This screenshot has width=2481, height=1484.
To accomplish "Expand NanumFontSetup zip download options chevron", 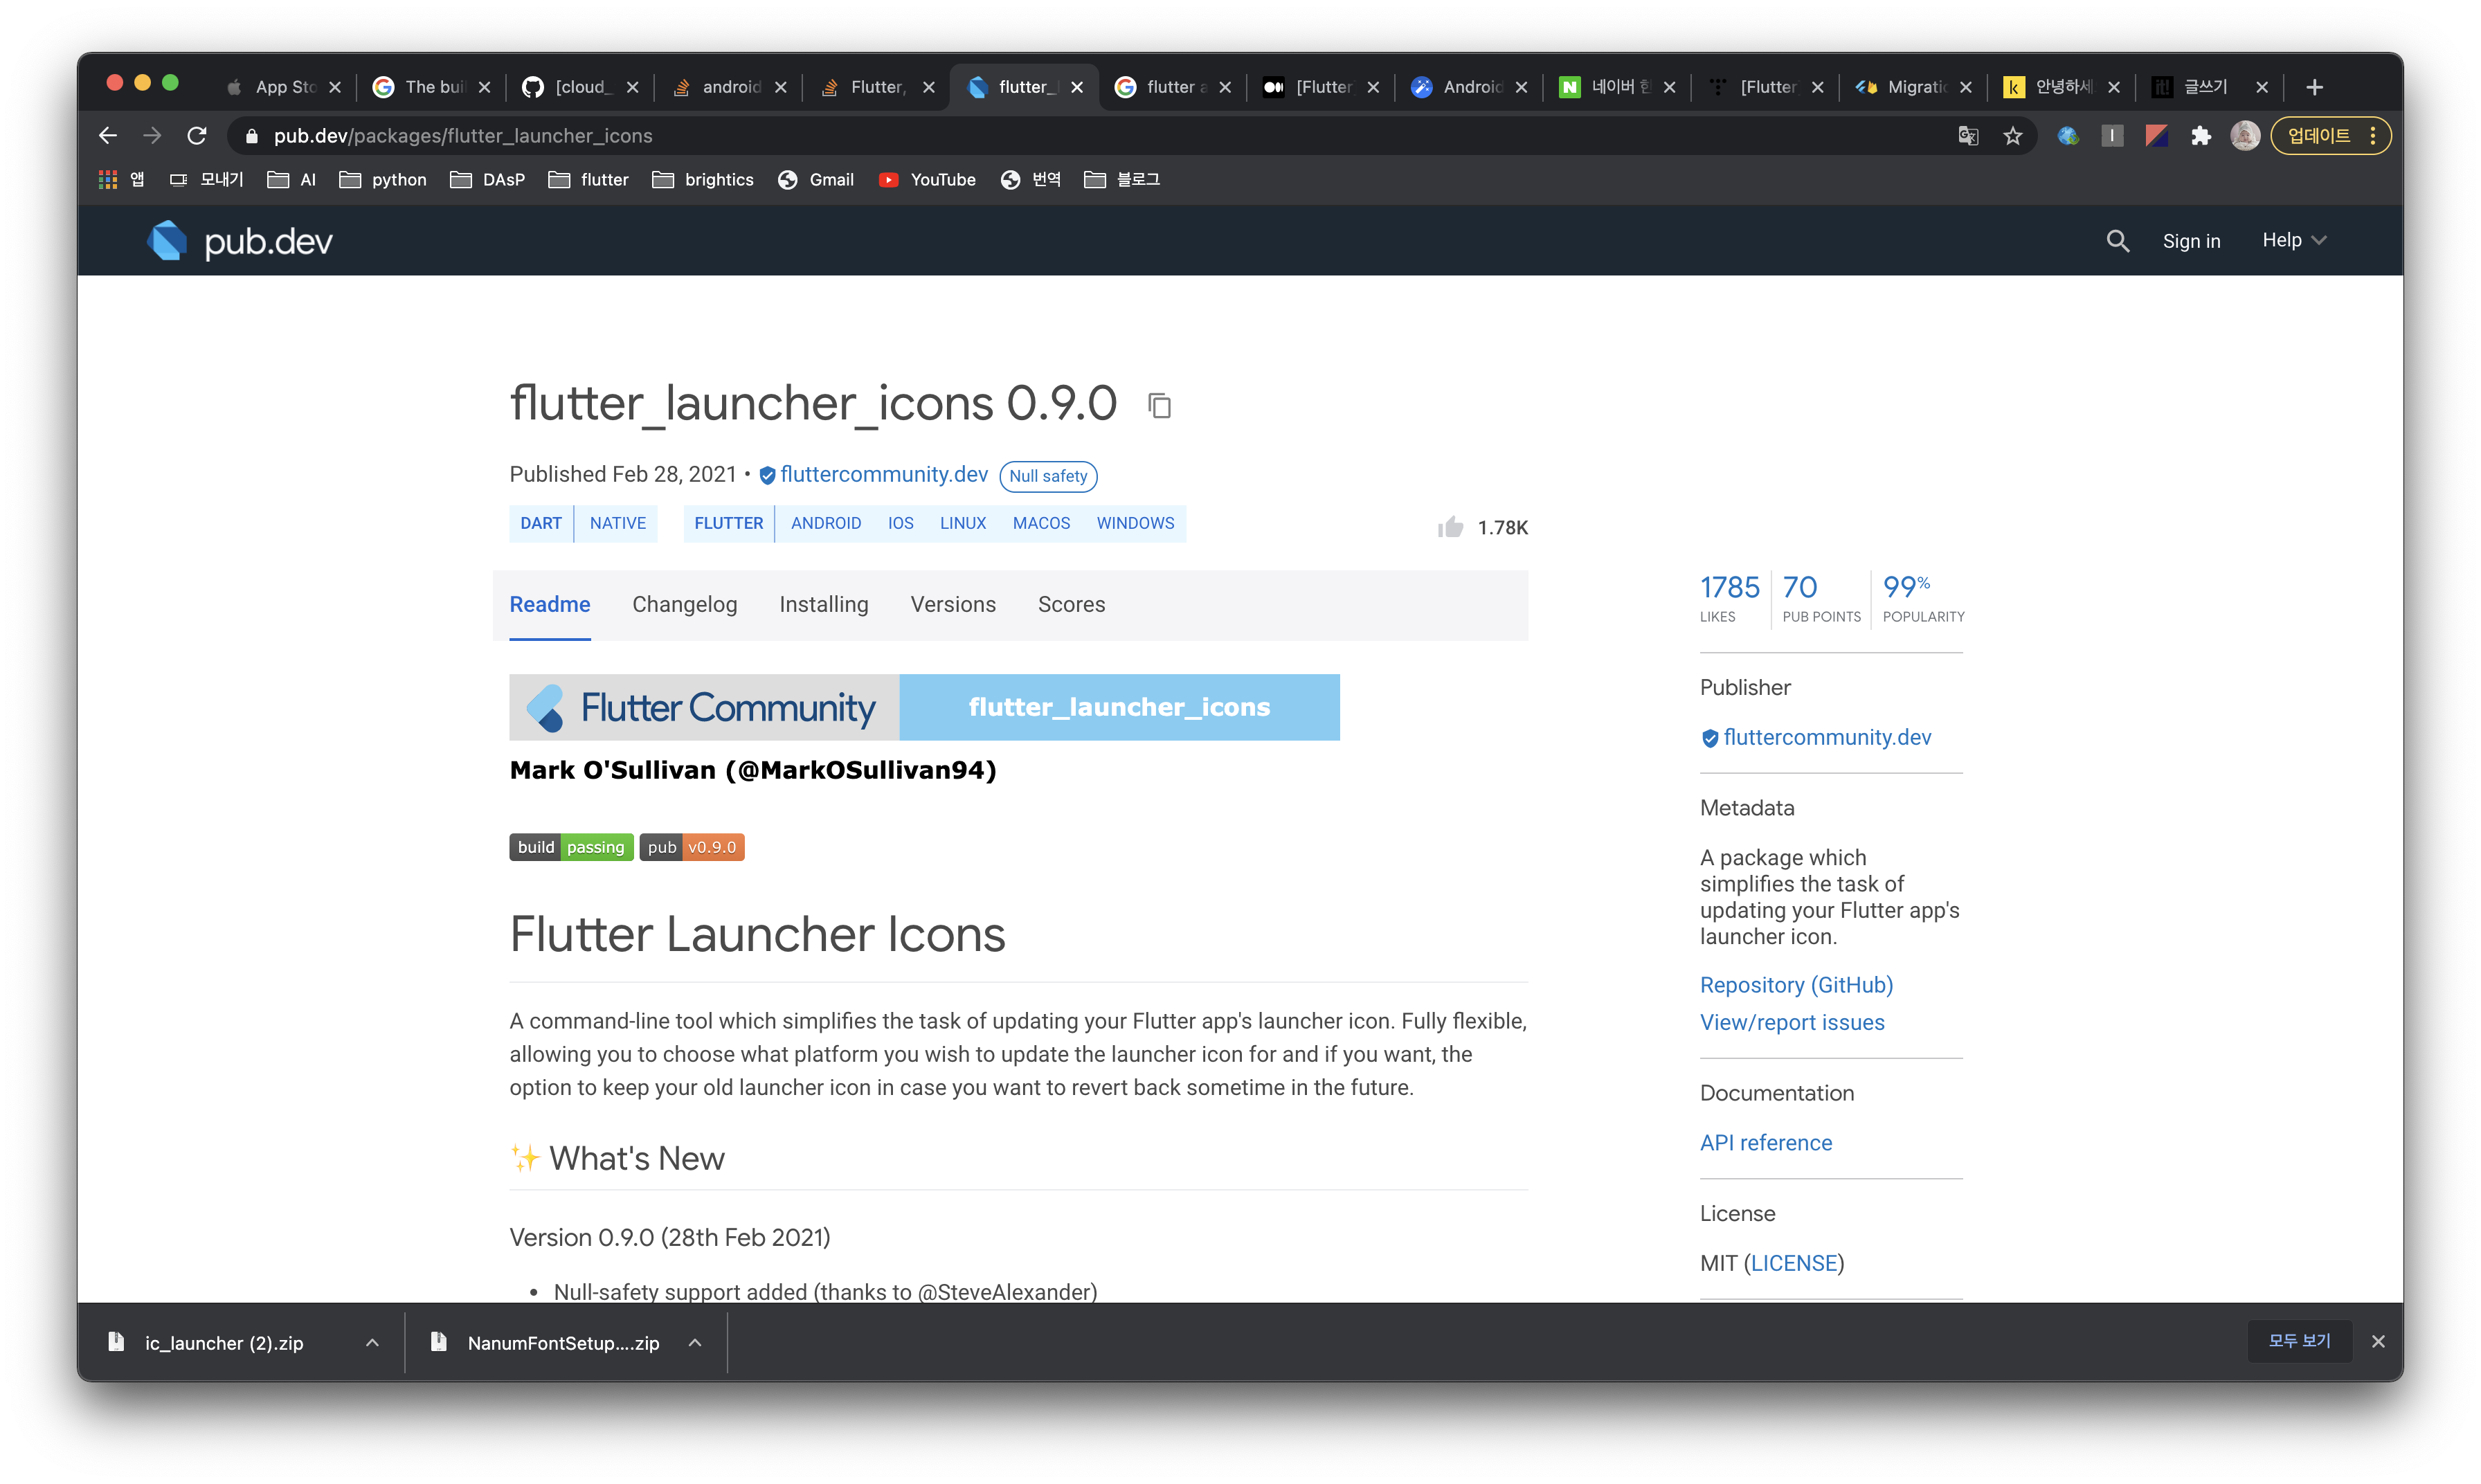I will [x=695, y=1343].
